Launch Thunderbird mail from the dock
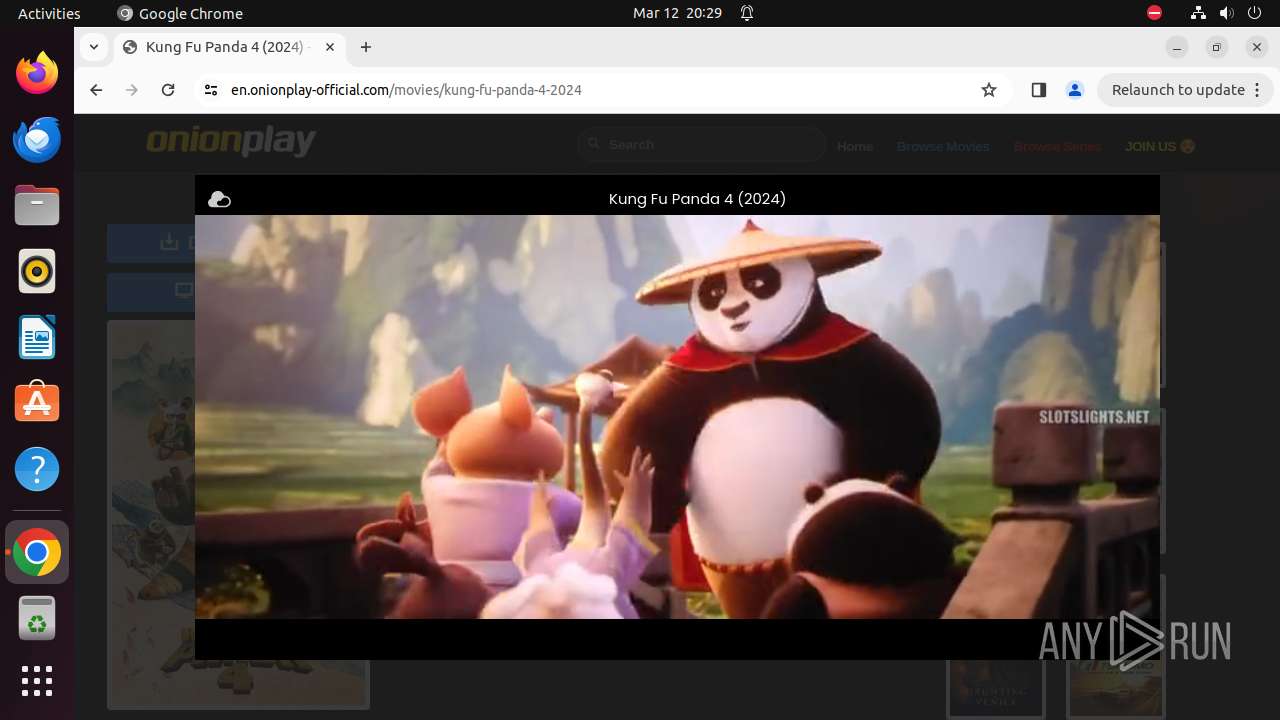The width and height of the screenshot is (1280, 720). click(37, 139)
